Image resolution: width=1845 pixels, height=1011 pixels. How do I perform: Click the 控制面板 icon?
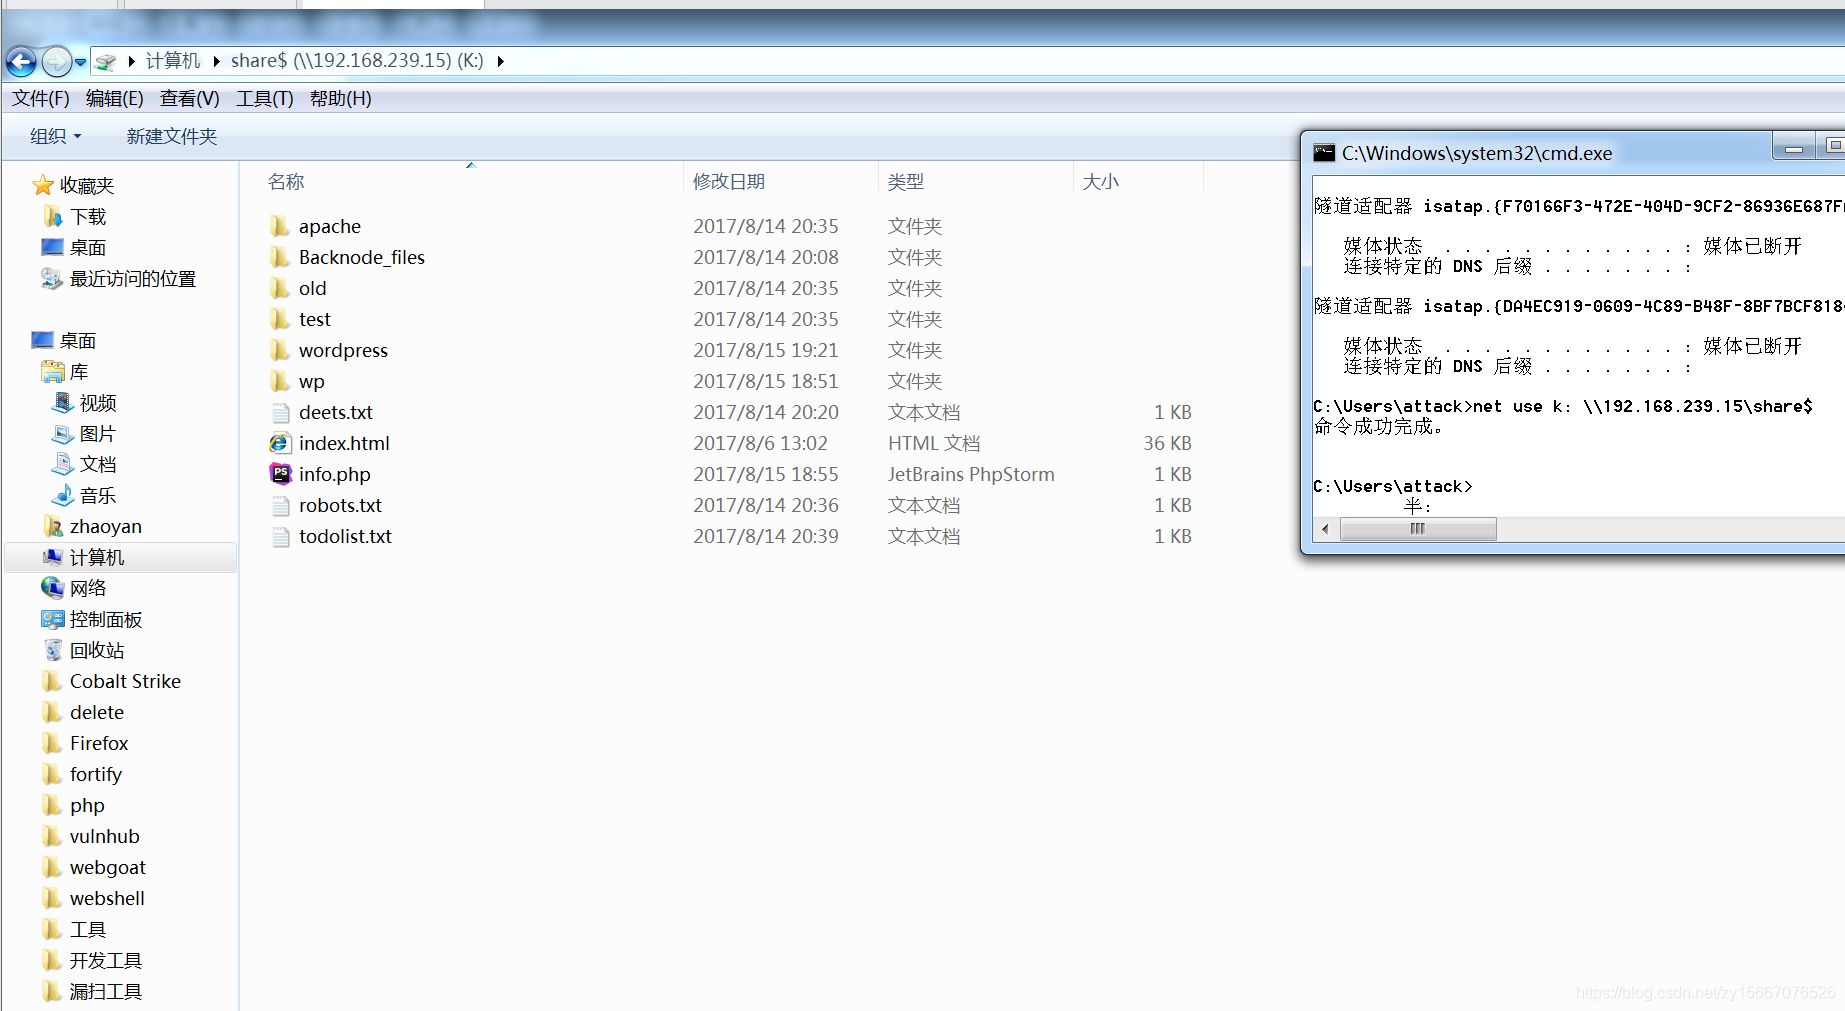(x=52, y=619)
